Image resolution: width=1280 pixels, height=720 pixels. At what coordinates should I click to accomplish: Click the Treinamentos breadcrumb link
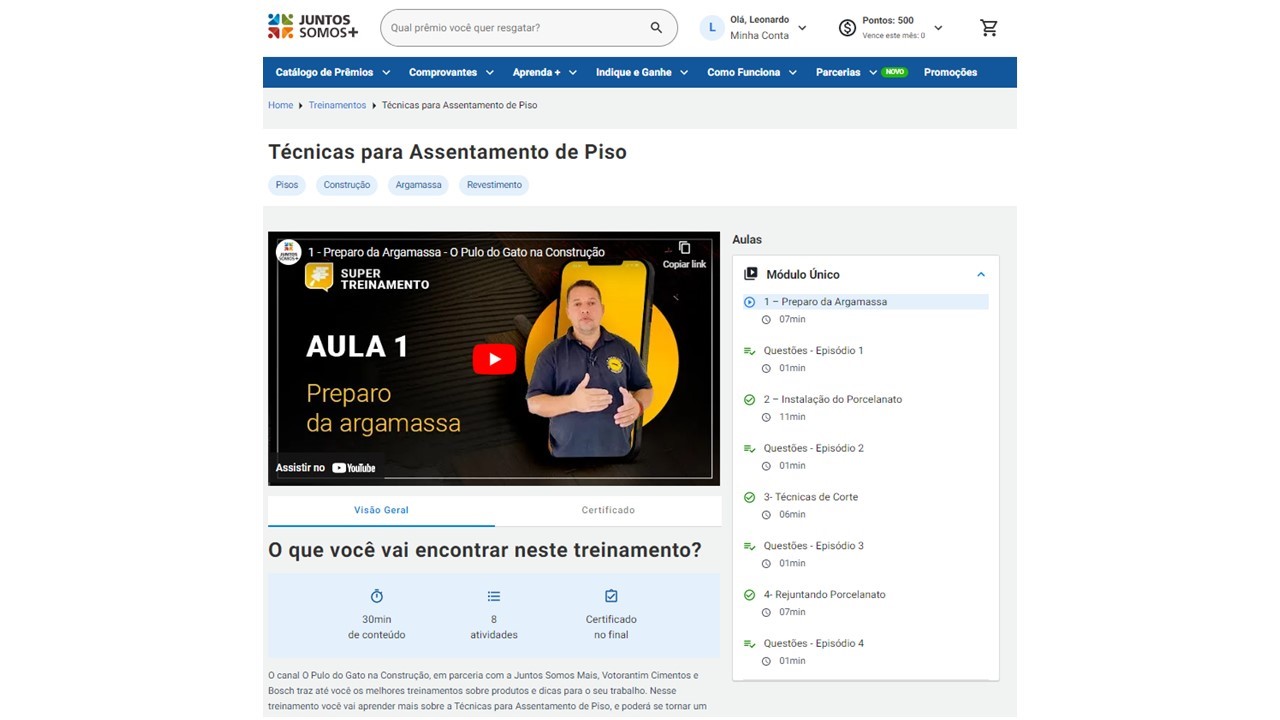[337, 105]
